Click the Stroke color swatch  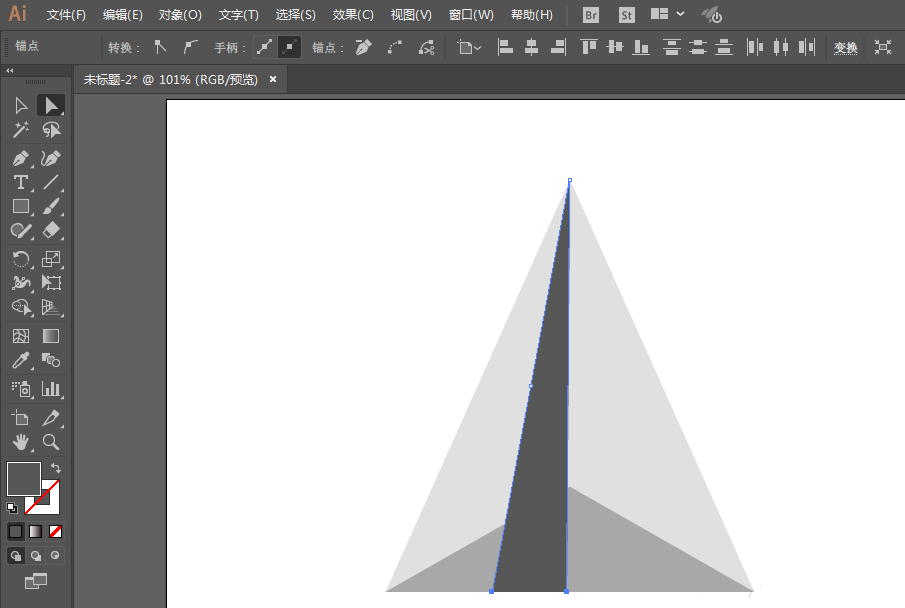(x=50, y=505)
